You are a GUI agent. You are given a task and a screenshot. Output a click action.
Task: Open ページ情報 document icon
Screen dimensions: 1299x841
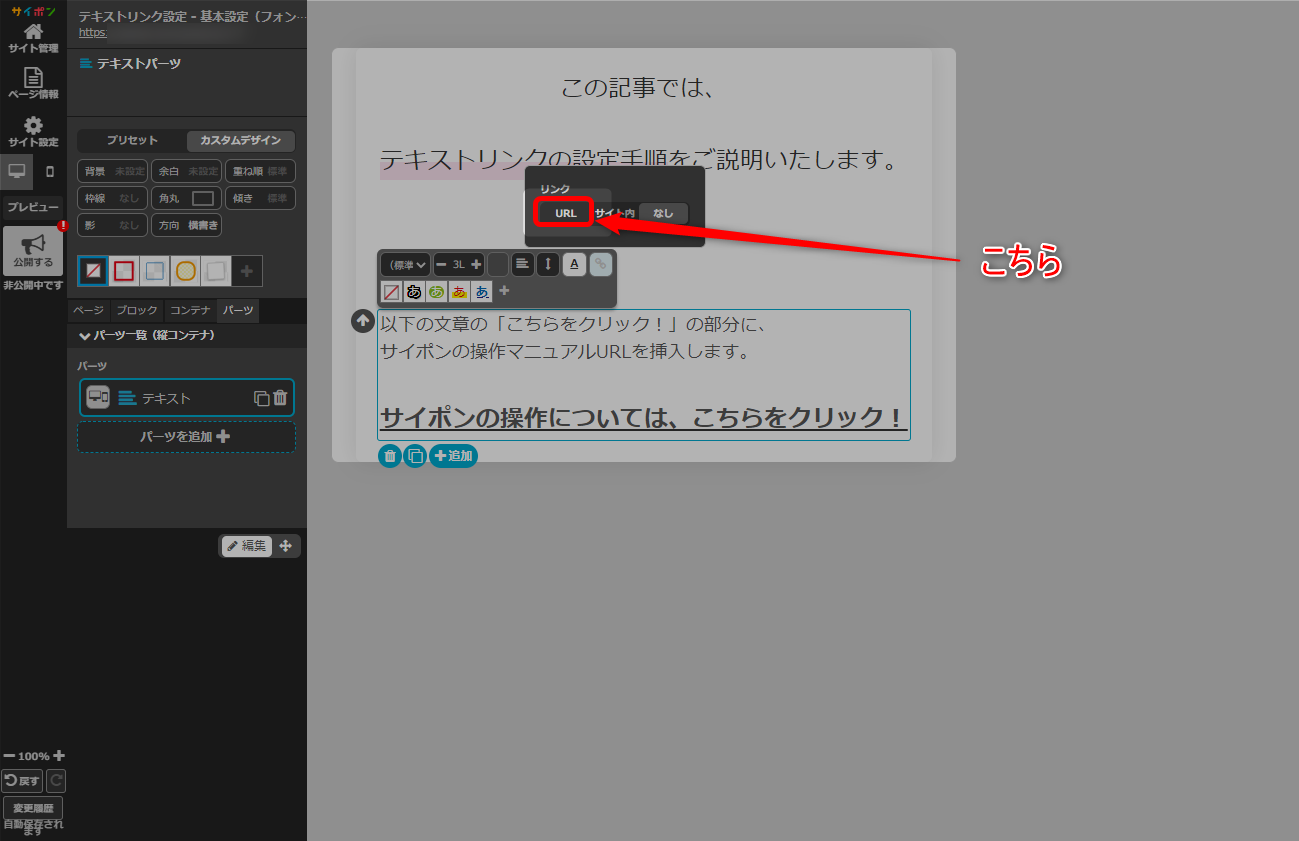tap(33, 83)
